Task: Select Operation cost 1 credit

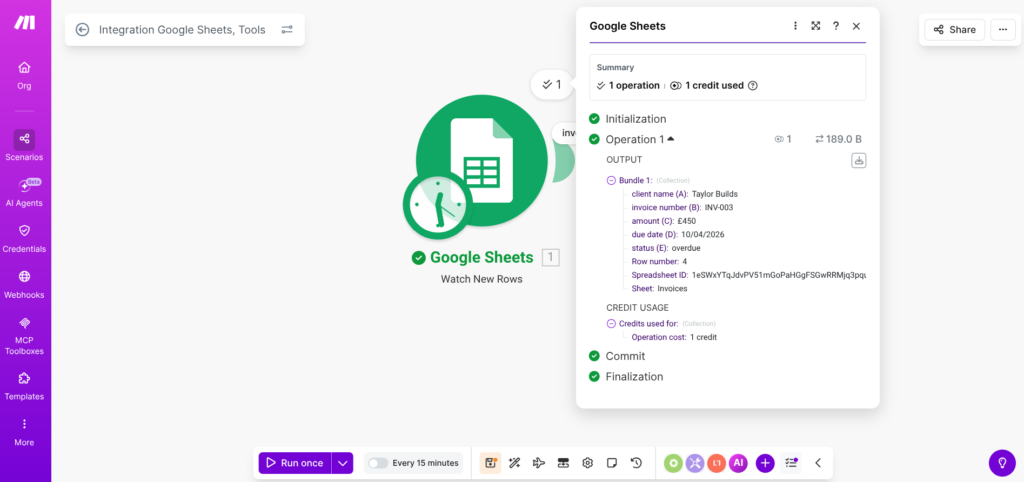Action: [x=704, y=337]
